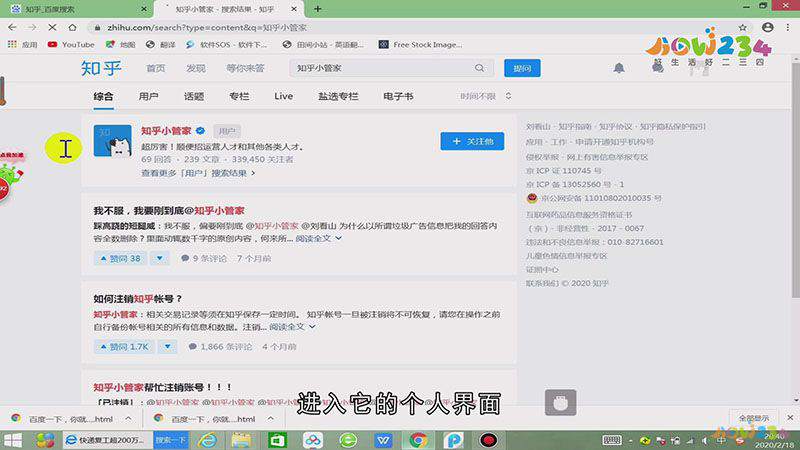The image size is (800, 450).
Task: Expand options for first 百度一下 download
Action: pos(128,418)
